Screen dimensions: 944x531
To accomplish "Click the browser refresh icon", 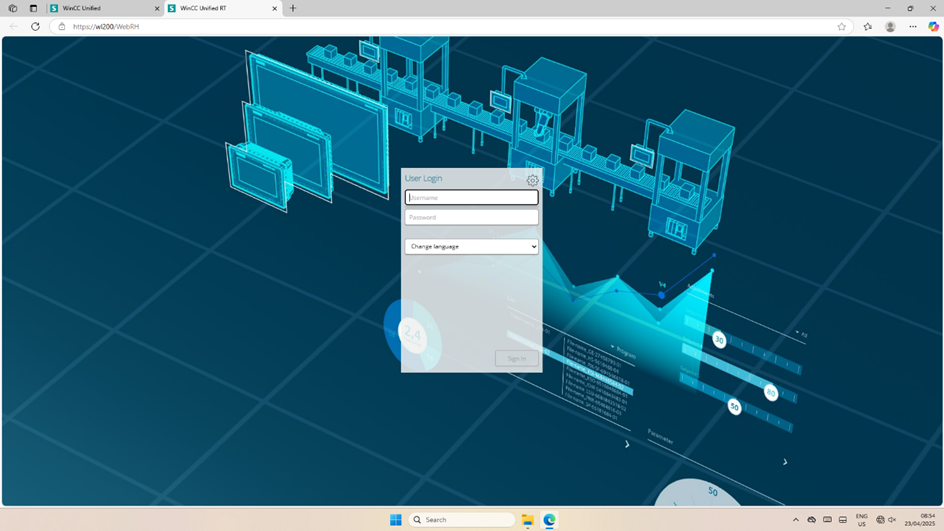I will click(35, 27).
